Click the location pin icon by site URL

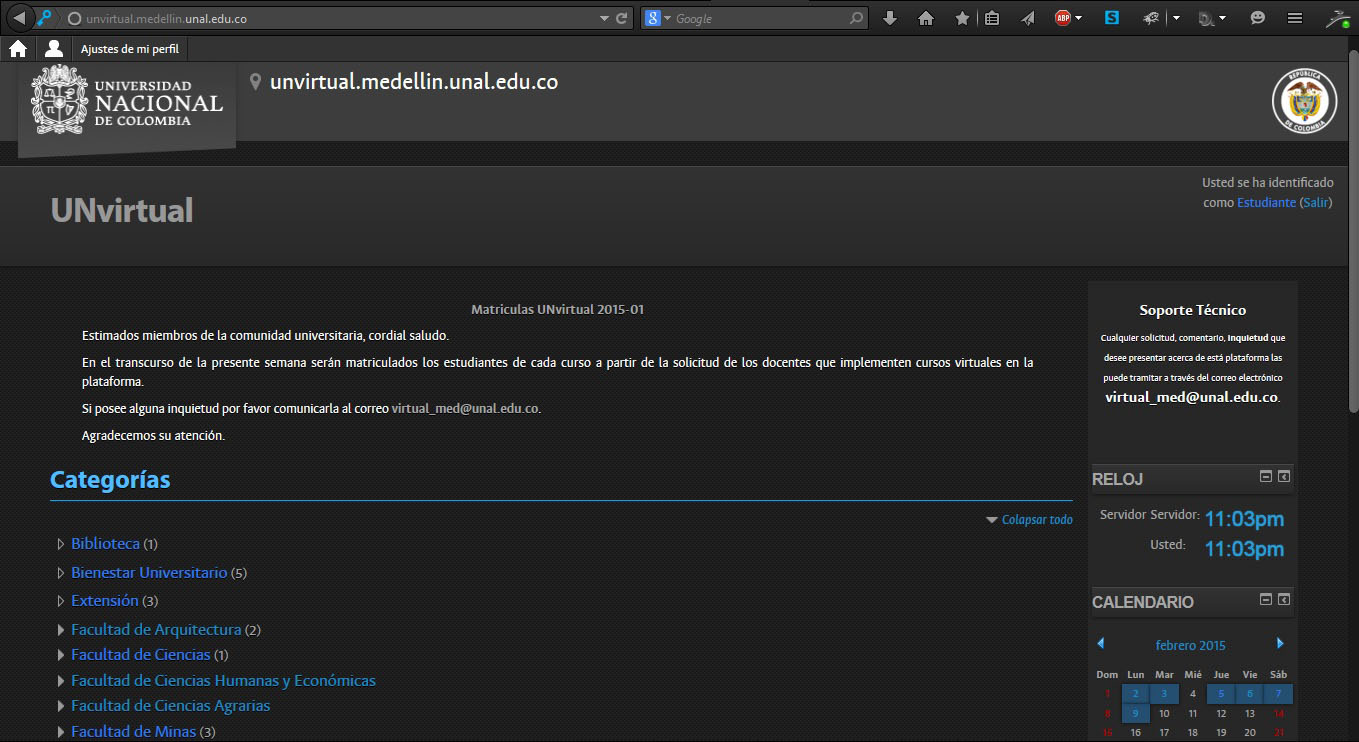click(255, 82)
